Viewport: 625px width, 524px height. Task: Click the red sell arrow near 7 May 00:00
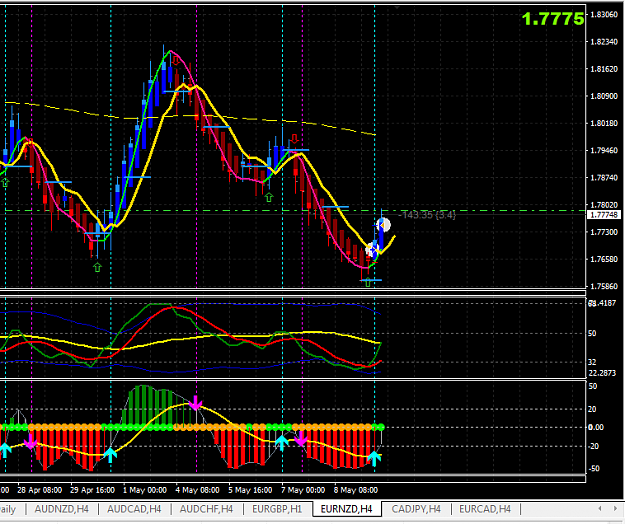click(x=295, y=139)
